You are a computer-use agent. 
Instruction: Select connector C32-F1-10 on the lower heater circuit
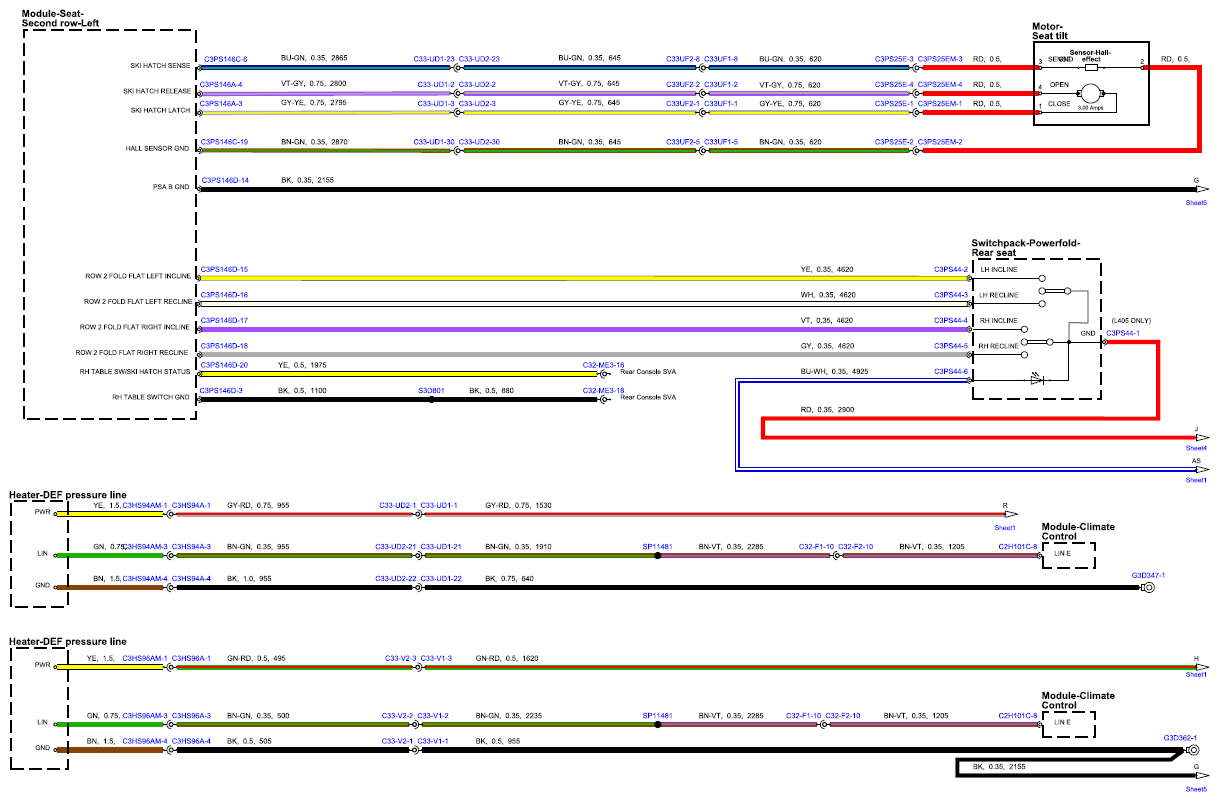804,715
